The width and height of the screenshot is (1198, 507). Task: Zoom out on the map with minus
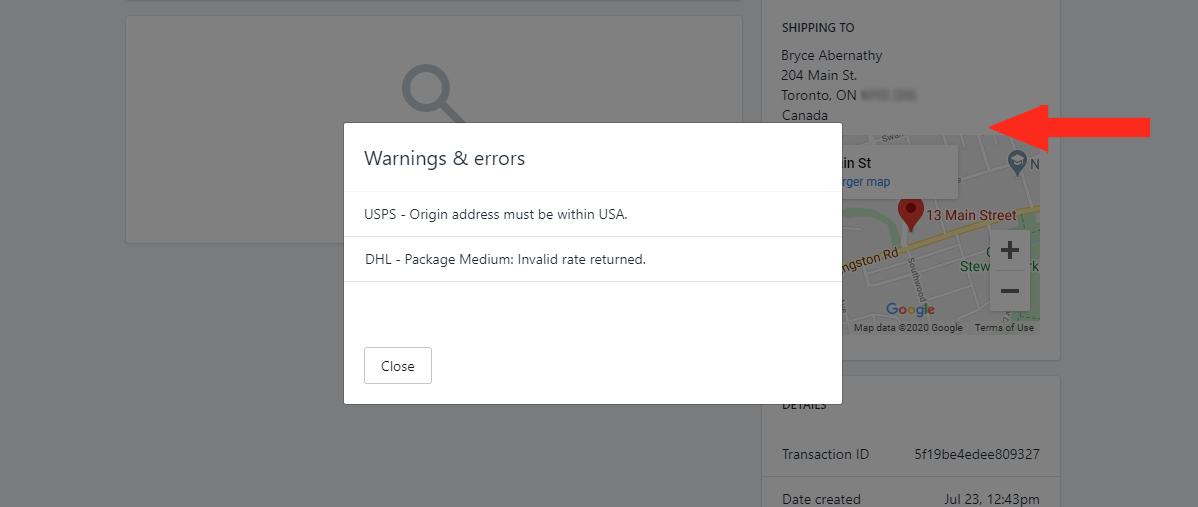tap(1010, 291)
